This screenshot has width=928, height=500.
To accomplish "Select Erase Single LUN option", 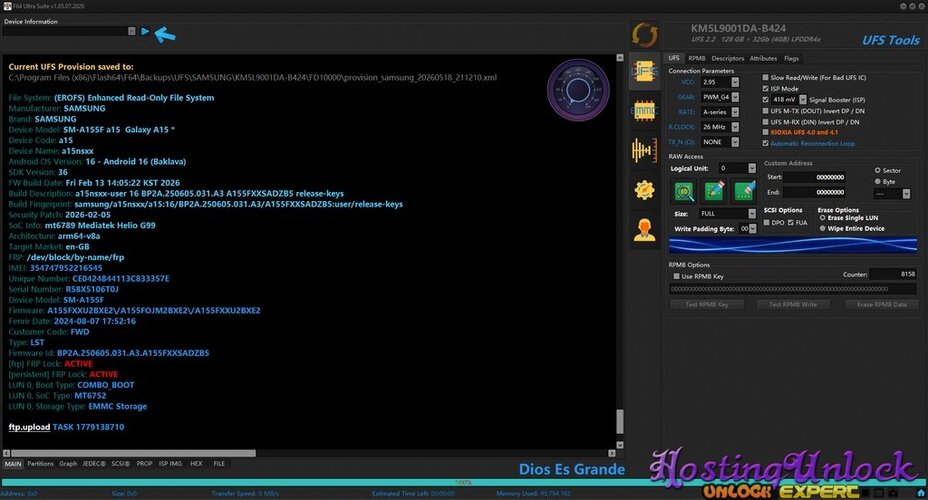I will pos(823,218).
